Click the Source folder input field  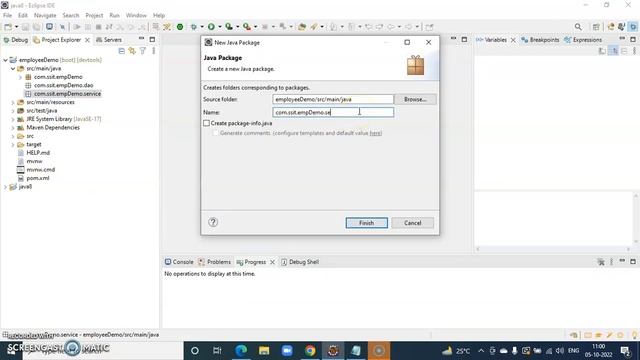pos(333,99)
